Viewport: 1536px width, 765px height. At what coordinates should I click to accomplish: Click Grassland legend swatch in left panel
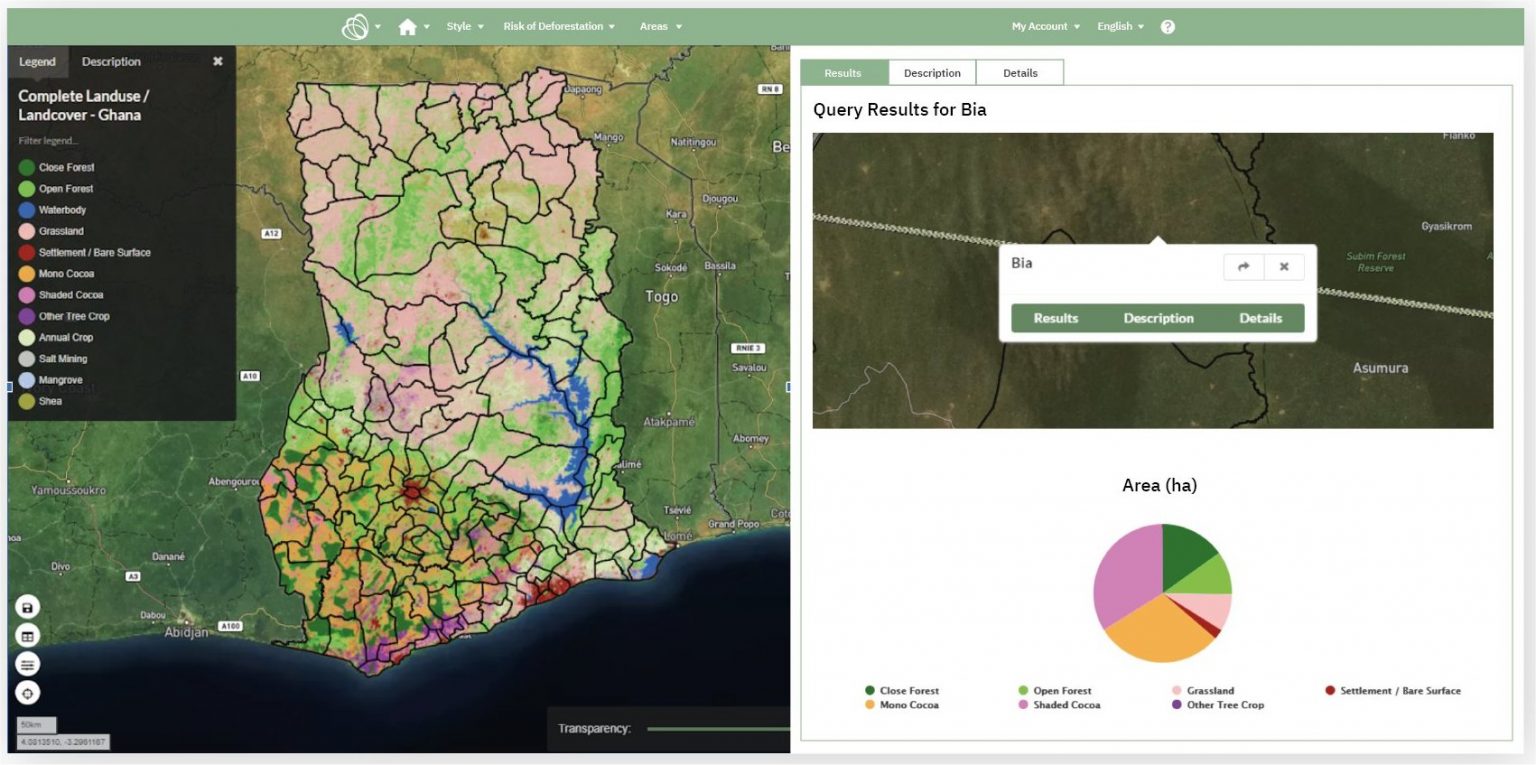point(27,231)
